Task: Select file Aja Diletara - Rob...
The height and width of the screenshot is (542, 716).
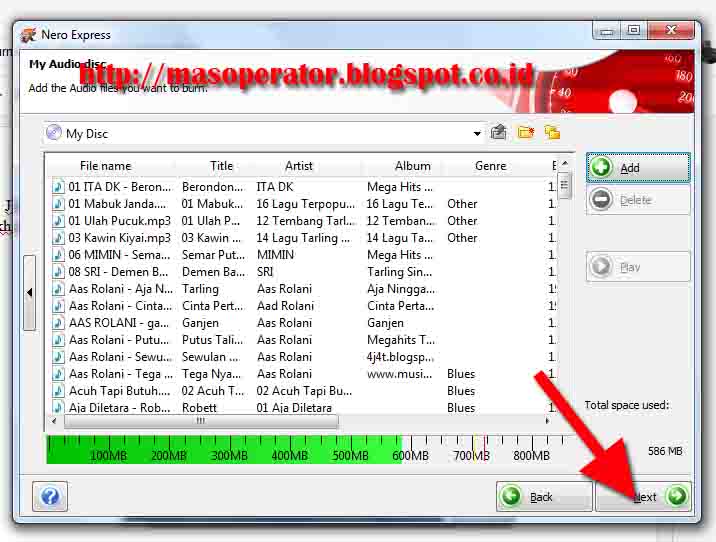Action: coord(119,407)
